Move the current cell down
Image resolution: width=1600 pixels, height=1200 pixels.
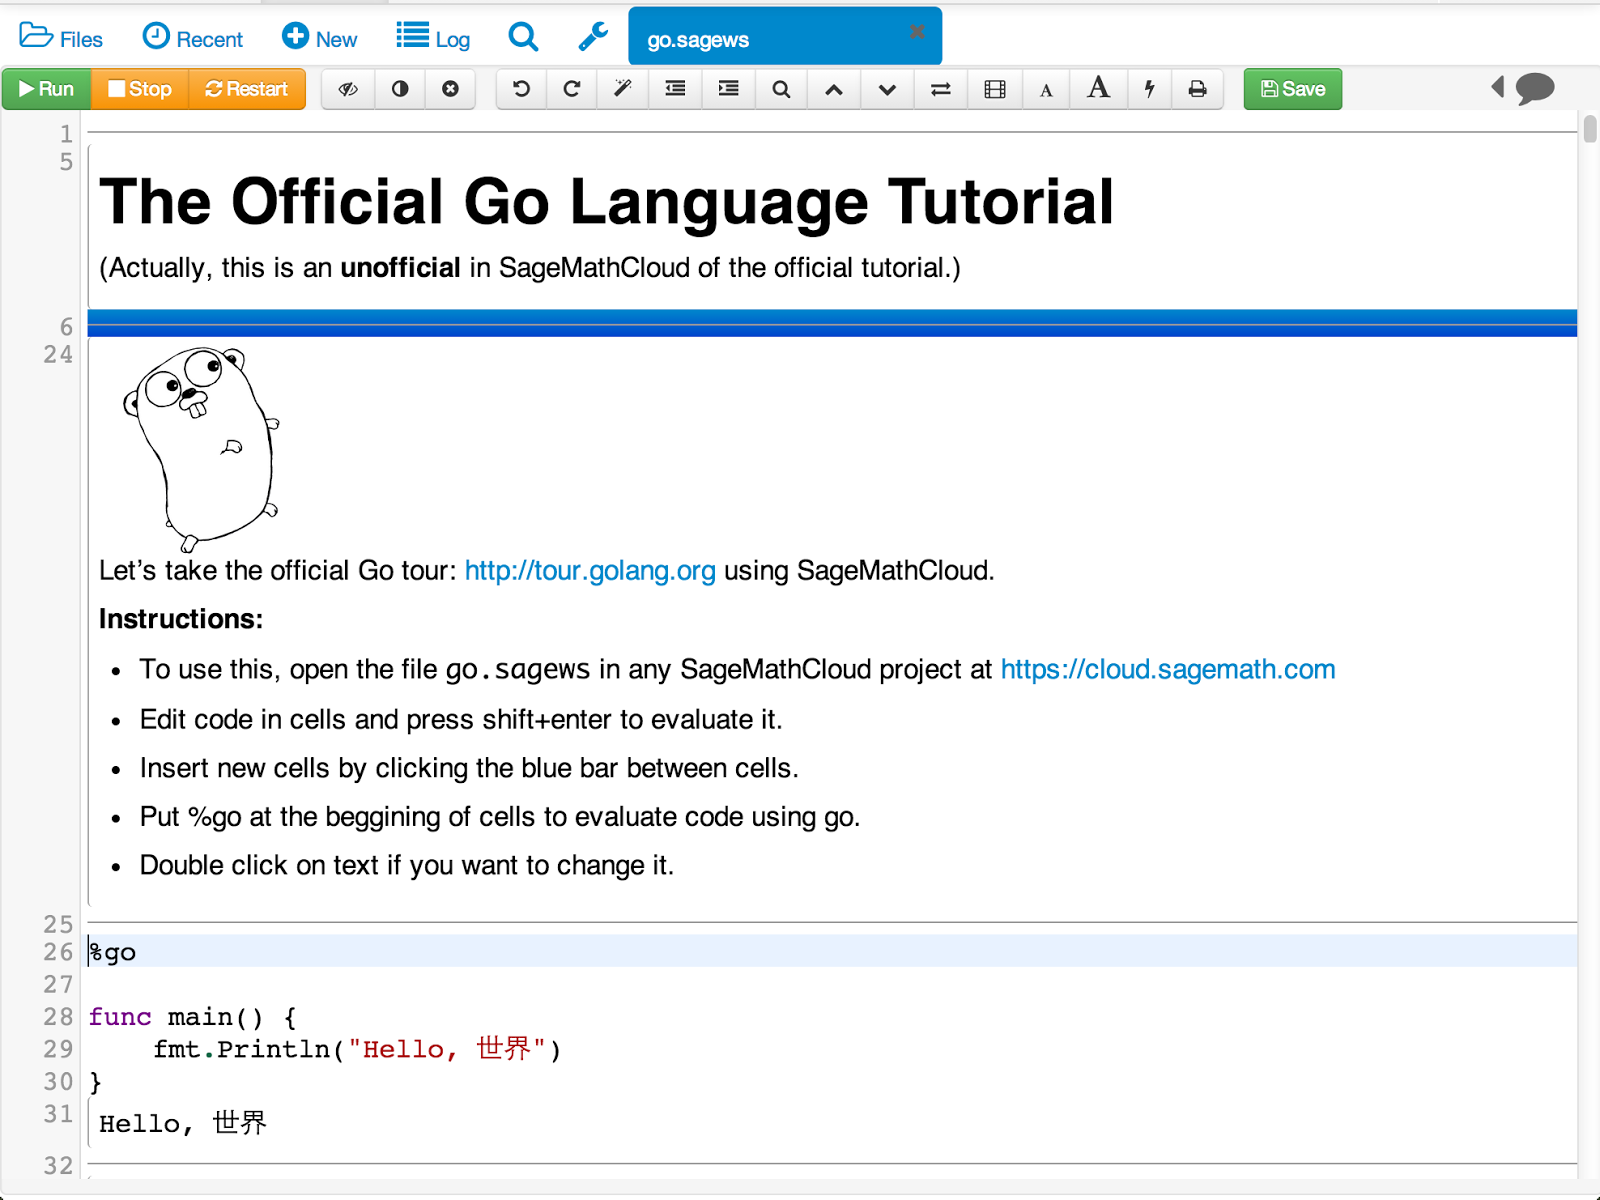(887, 89)
